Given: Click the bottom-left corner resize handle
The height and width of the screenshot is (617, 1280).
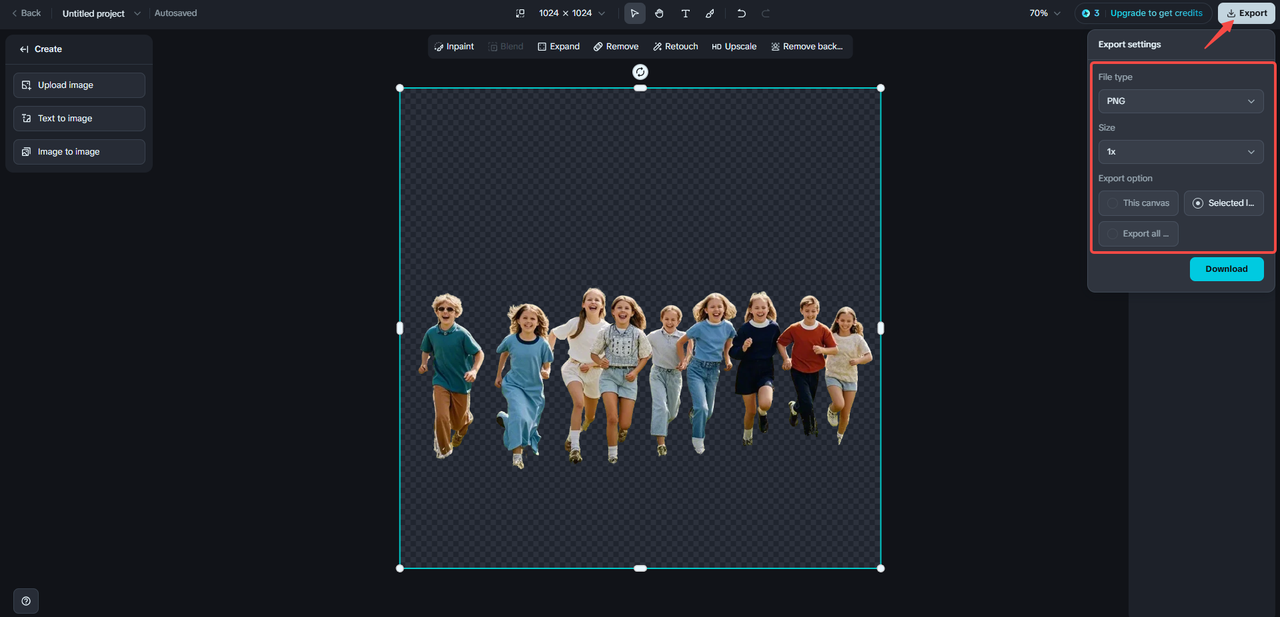Looking at the screenshot, I should (400, 568).
